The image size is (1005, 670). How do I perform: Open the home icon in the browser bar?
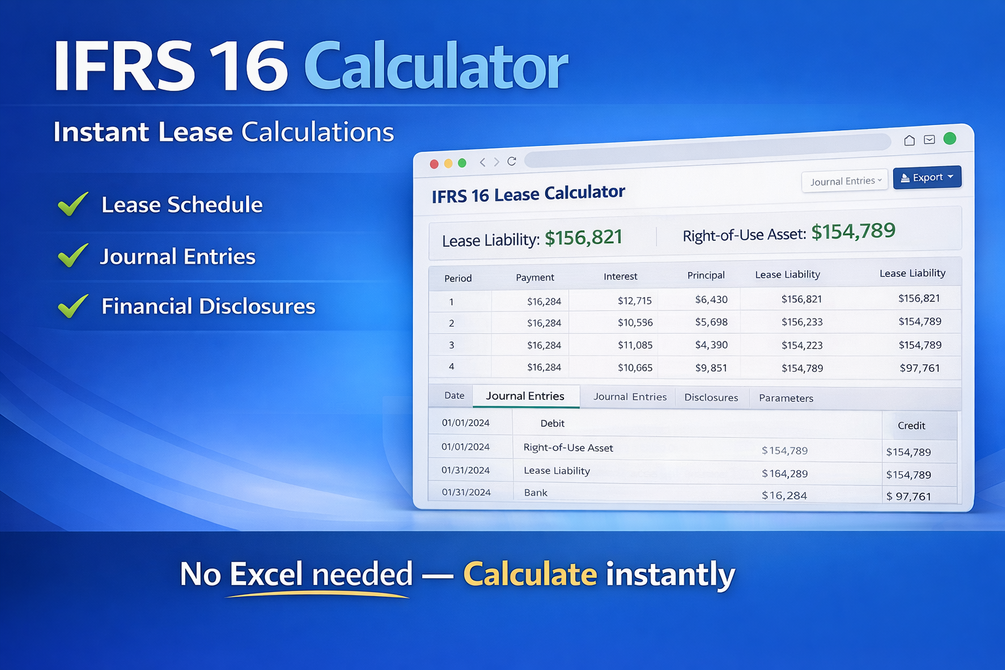point(909,140)
